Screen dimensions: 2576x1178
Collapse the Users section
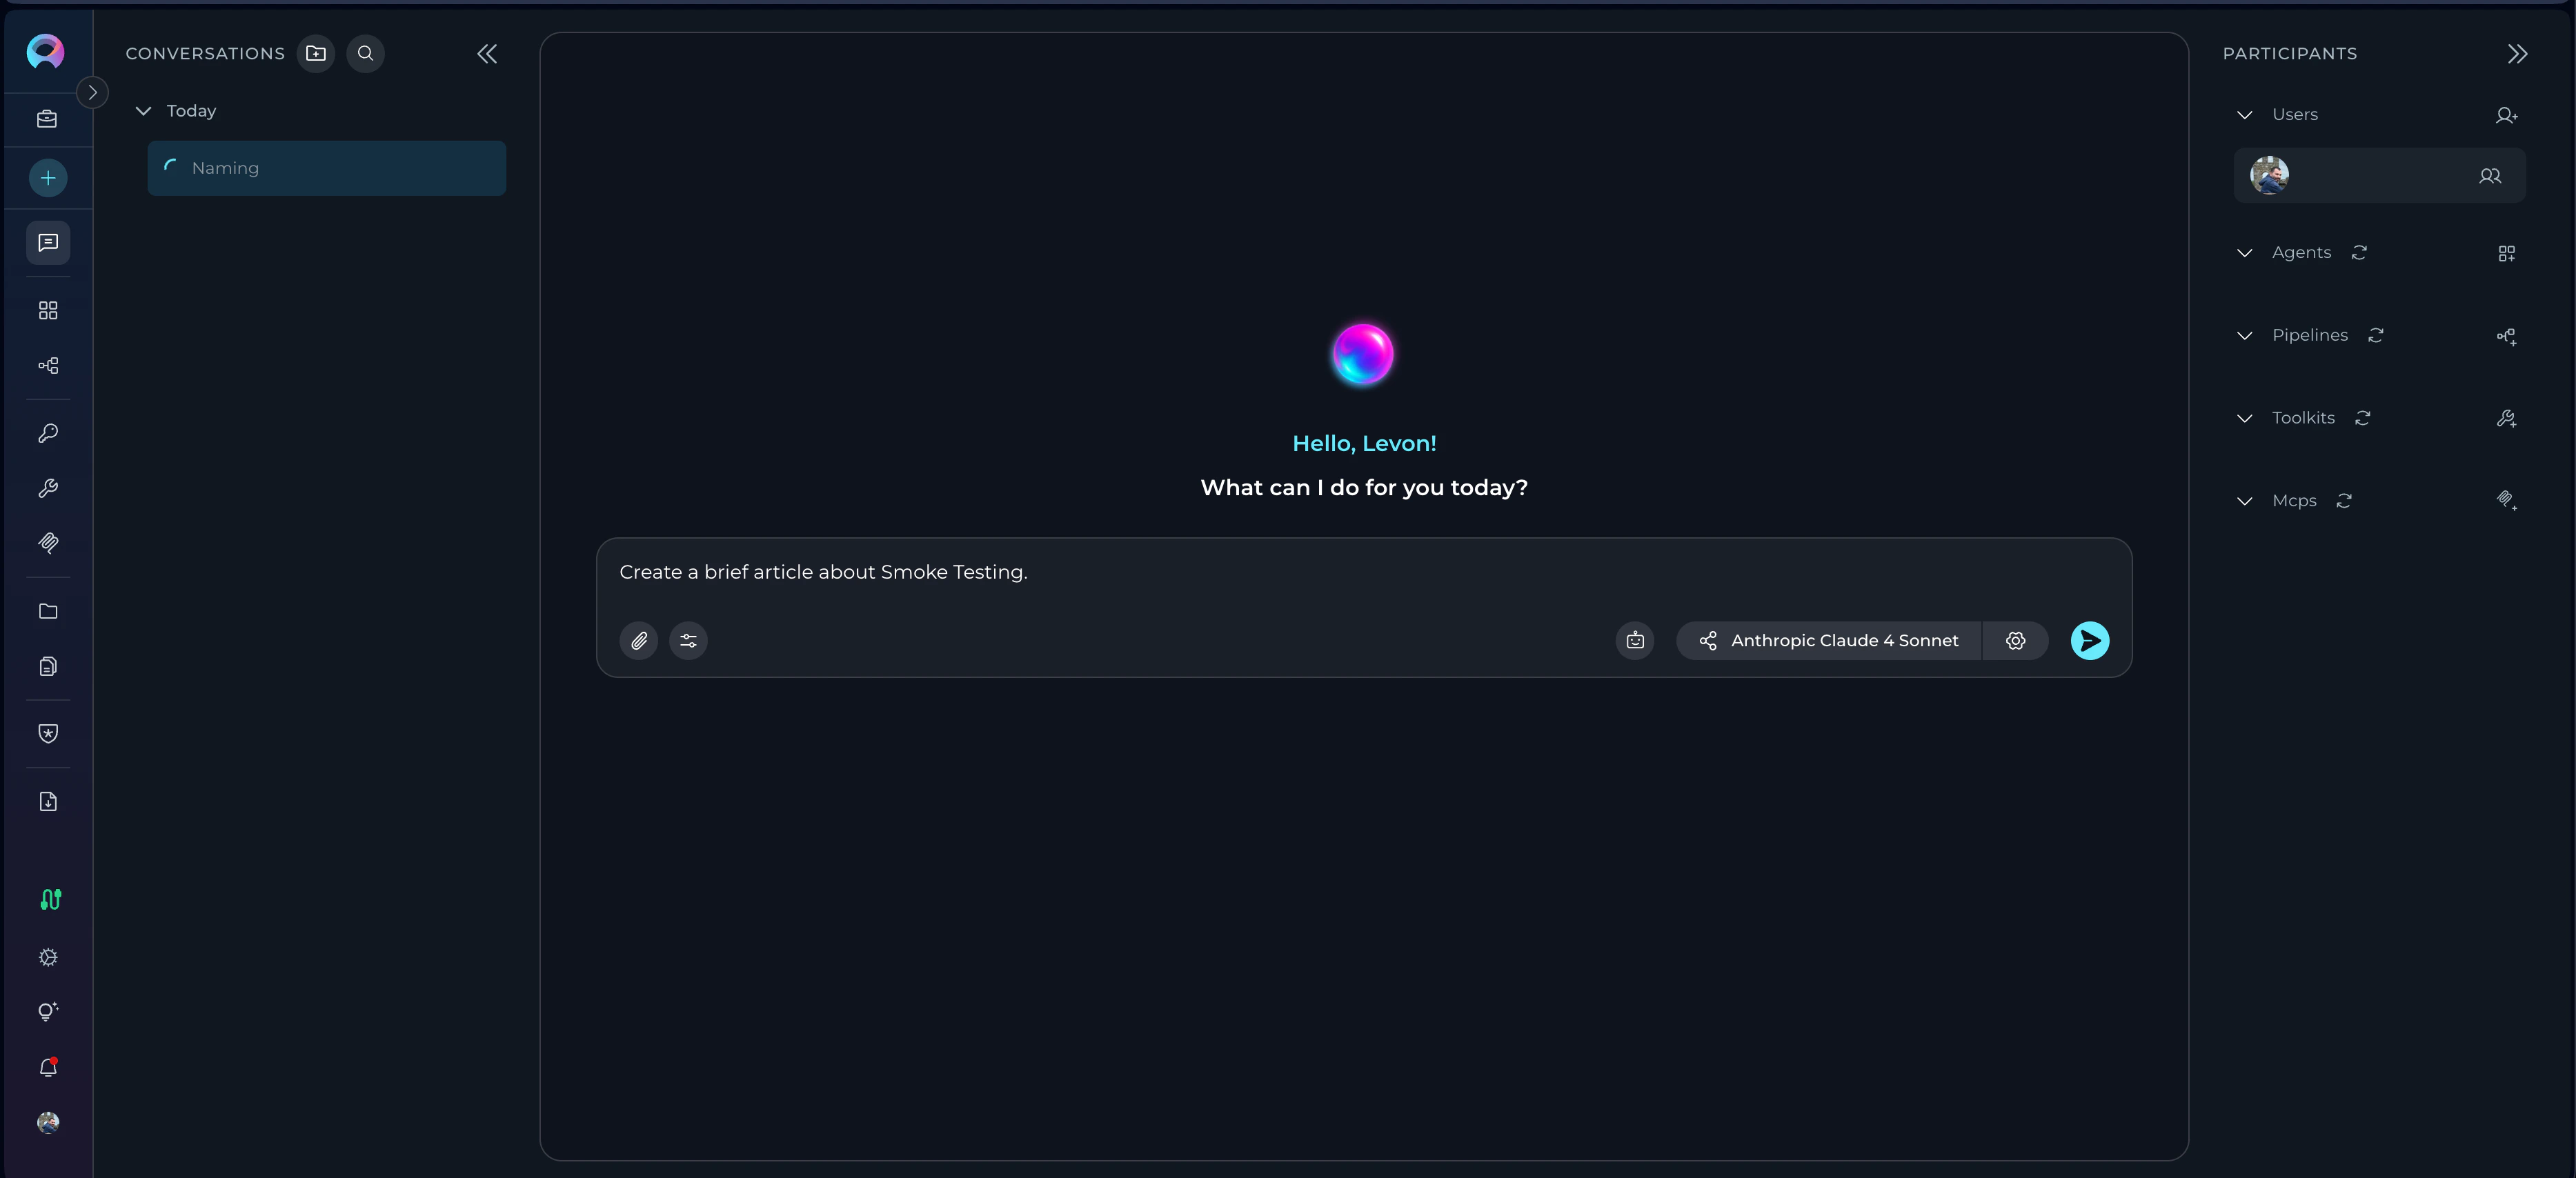[2244, 115]
